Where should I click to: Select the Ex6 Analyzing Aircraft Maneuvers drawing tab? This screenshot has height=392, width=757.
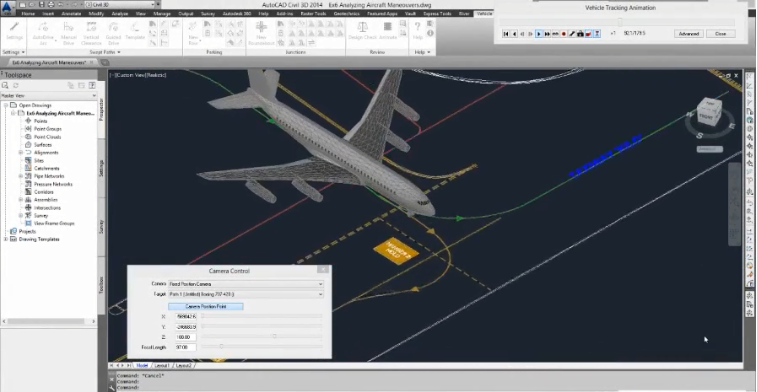coord(49,63)
